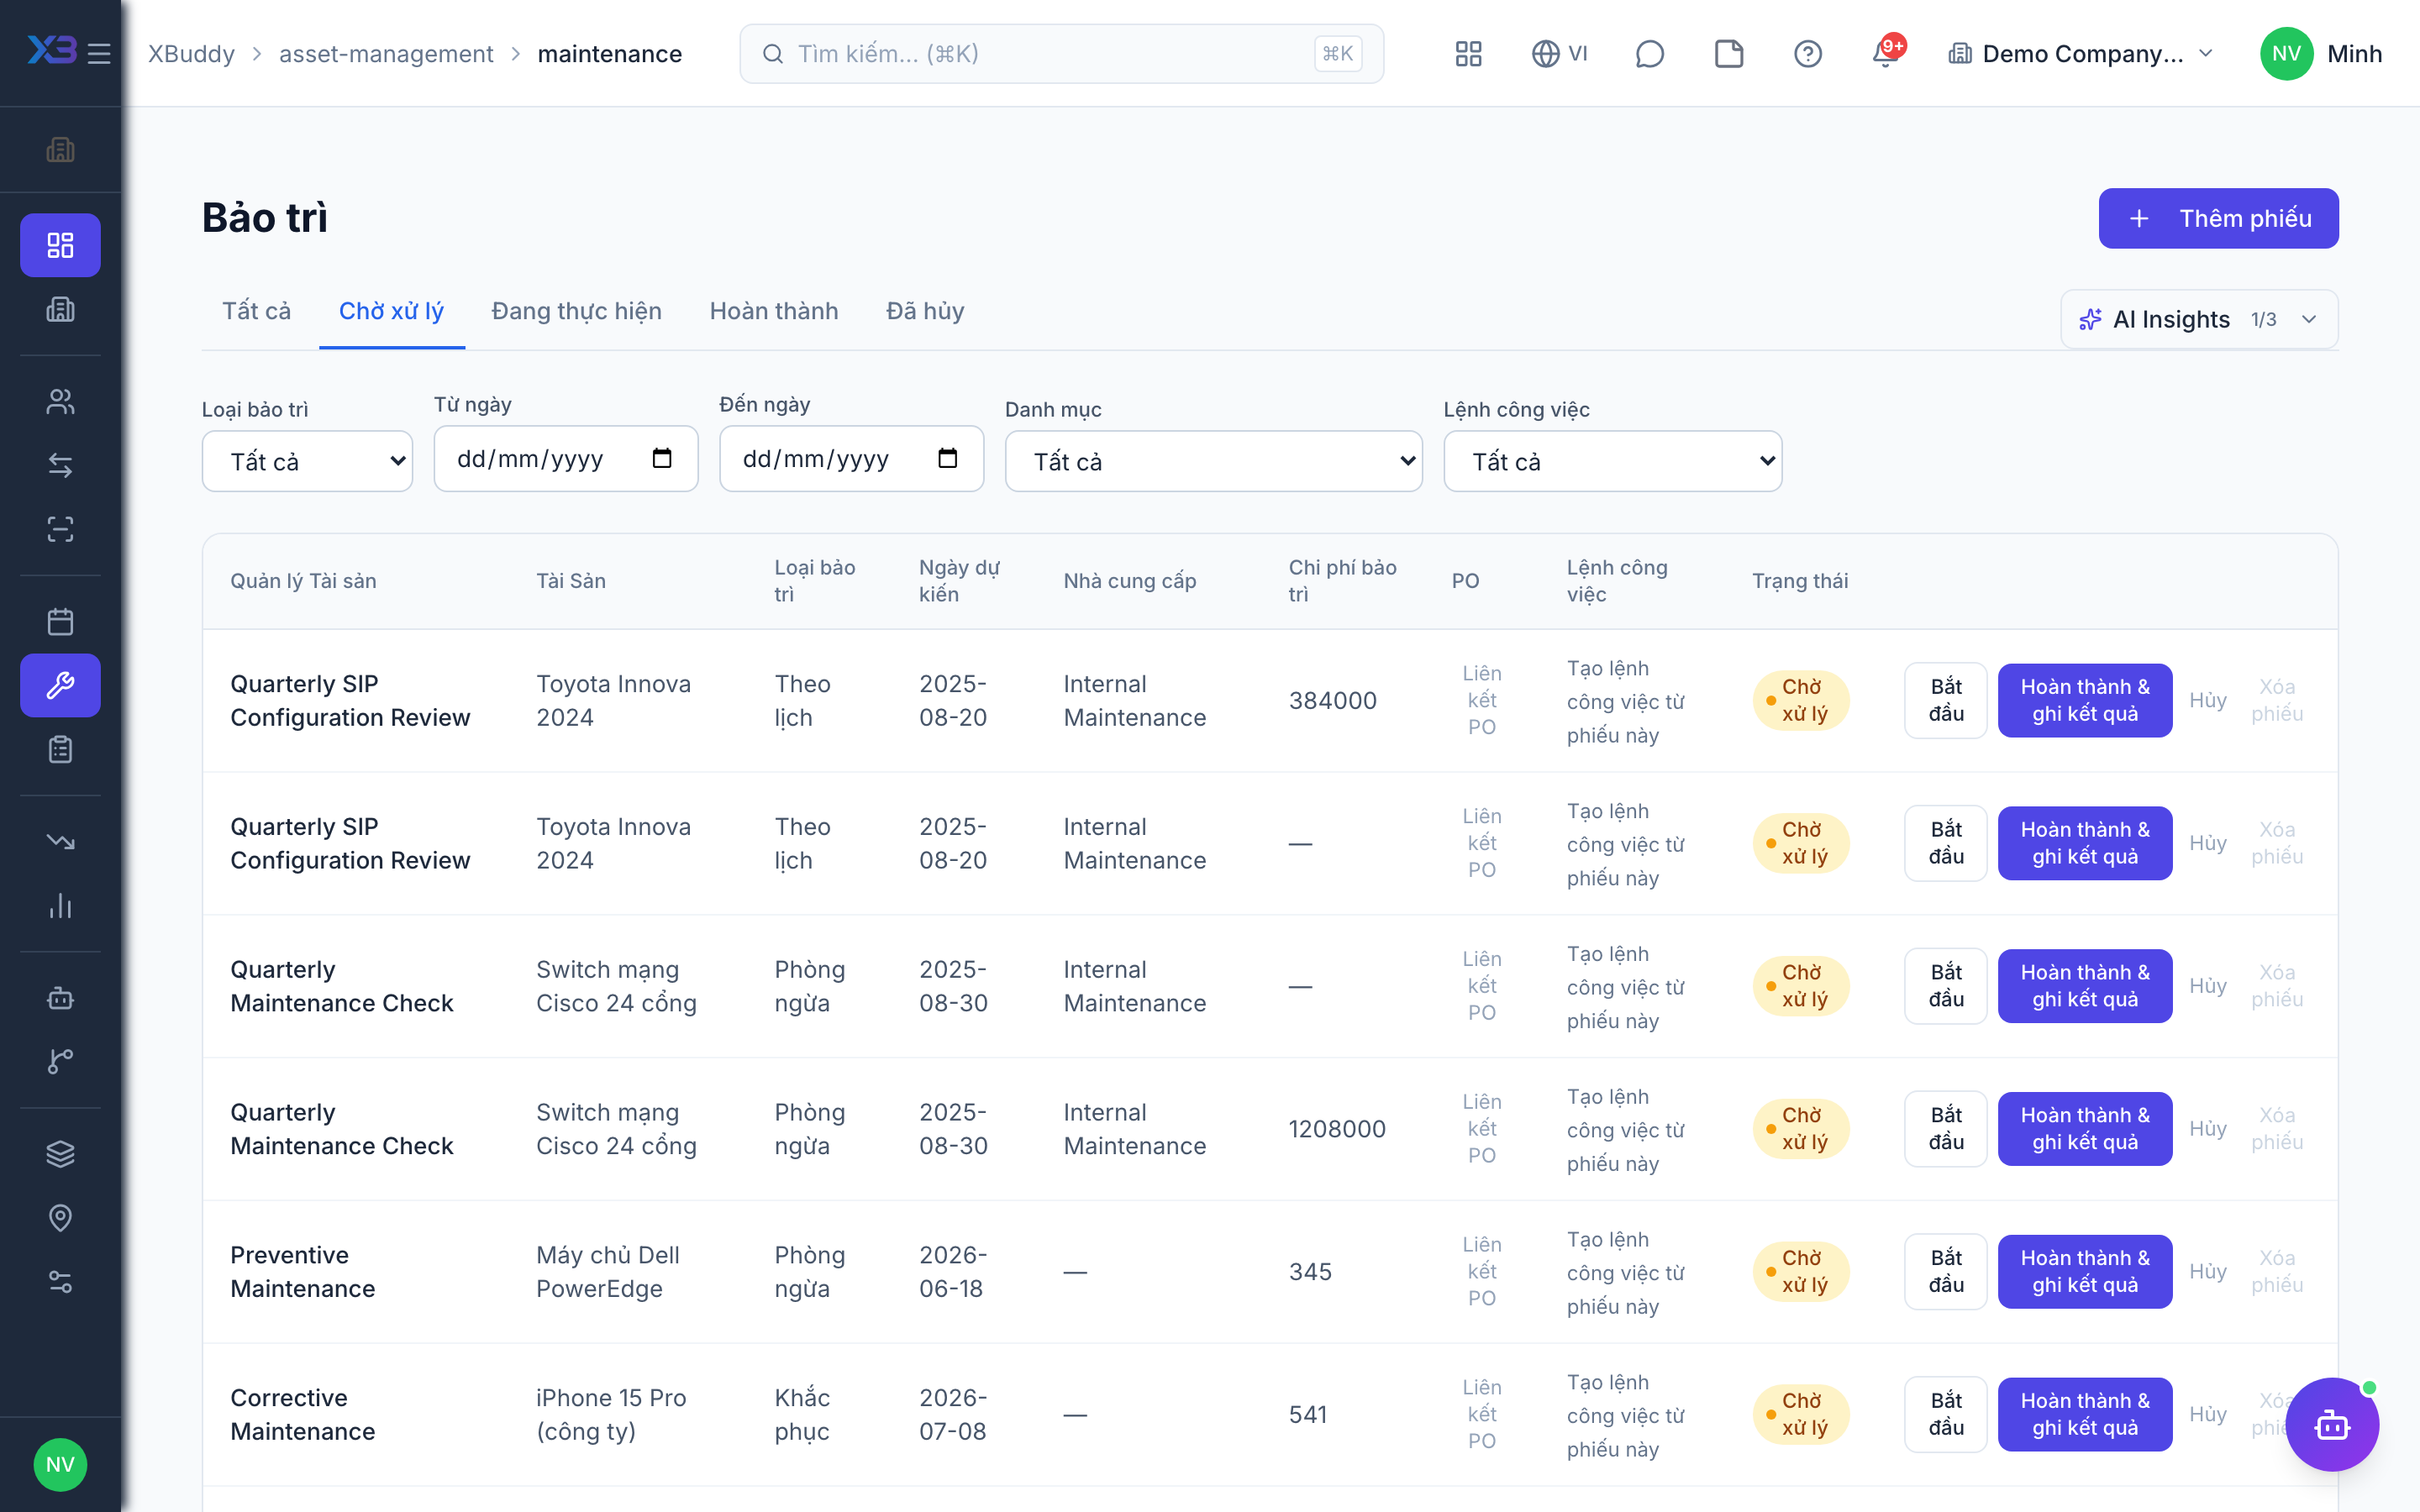Open the Lệnh công việc dropdown

[1612, 461]
